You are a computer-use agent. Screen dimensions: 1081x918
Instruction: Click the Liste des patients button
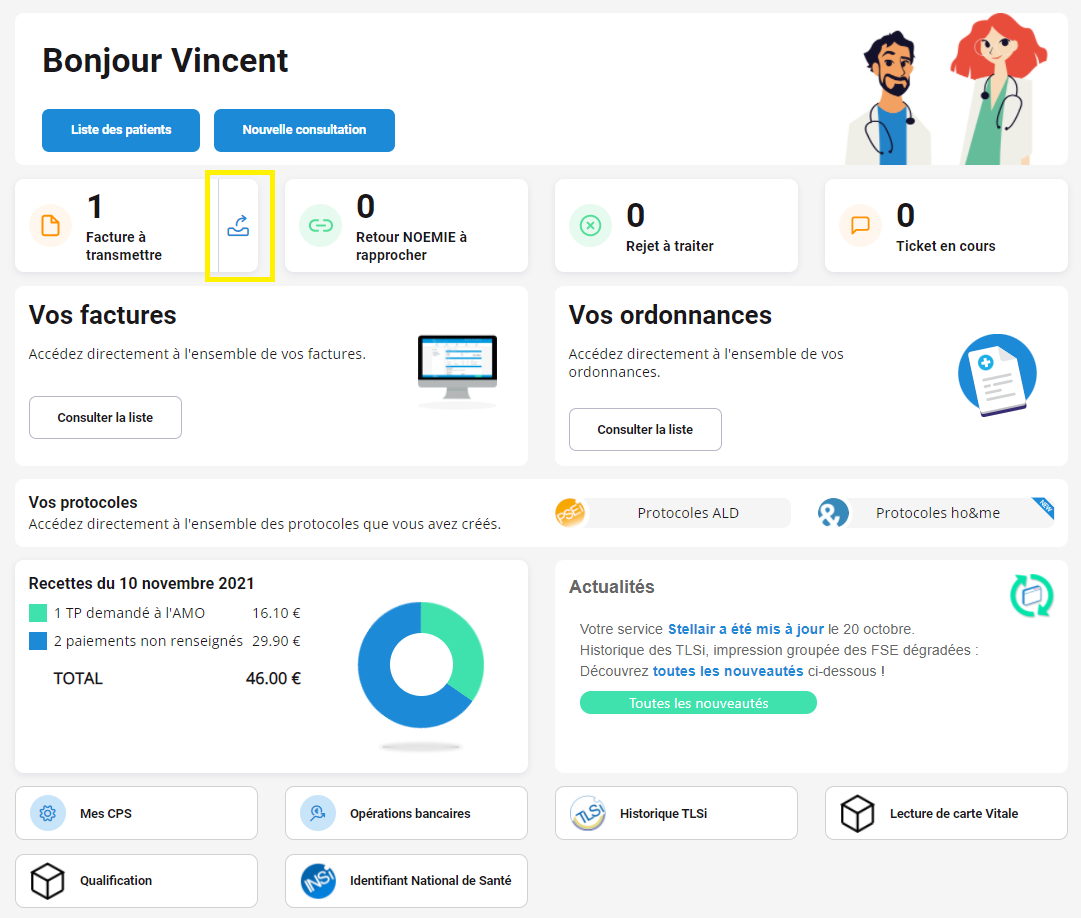tap(121, 130)
